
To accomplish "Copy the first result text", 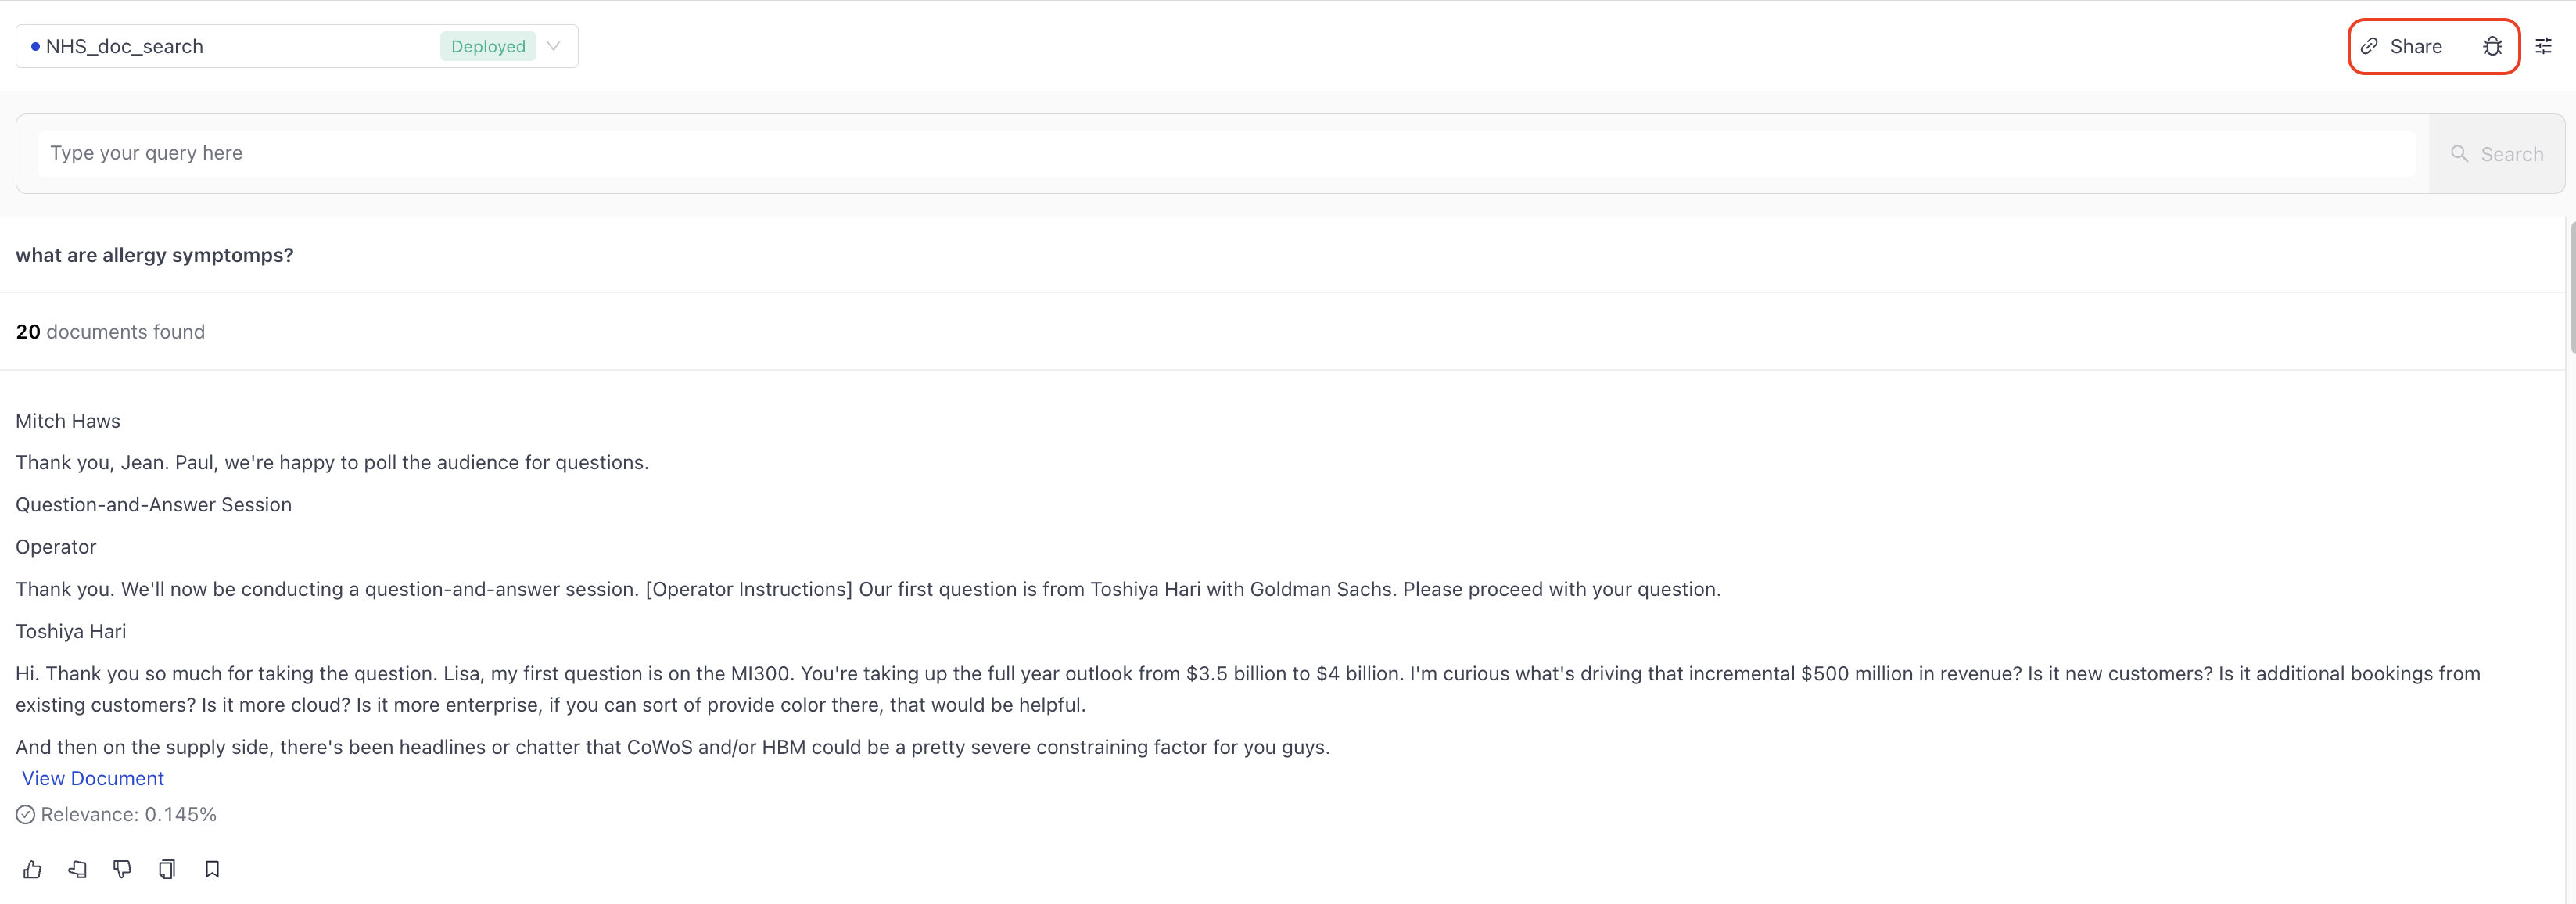I will [167, 869].
